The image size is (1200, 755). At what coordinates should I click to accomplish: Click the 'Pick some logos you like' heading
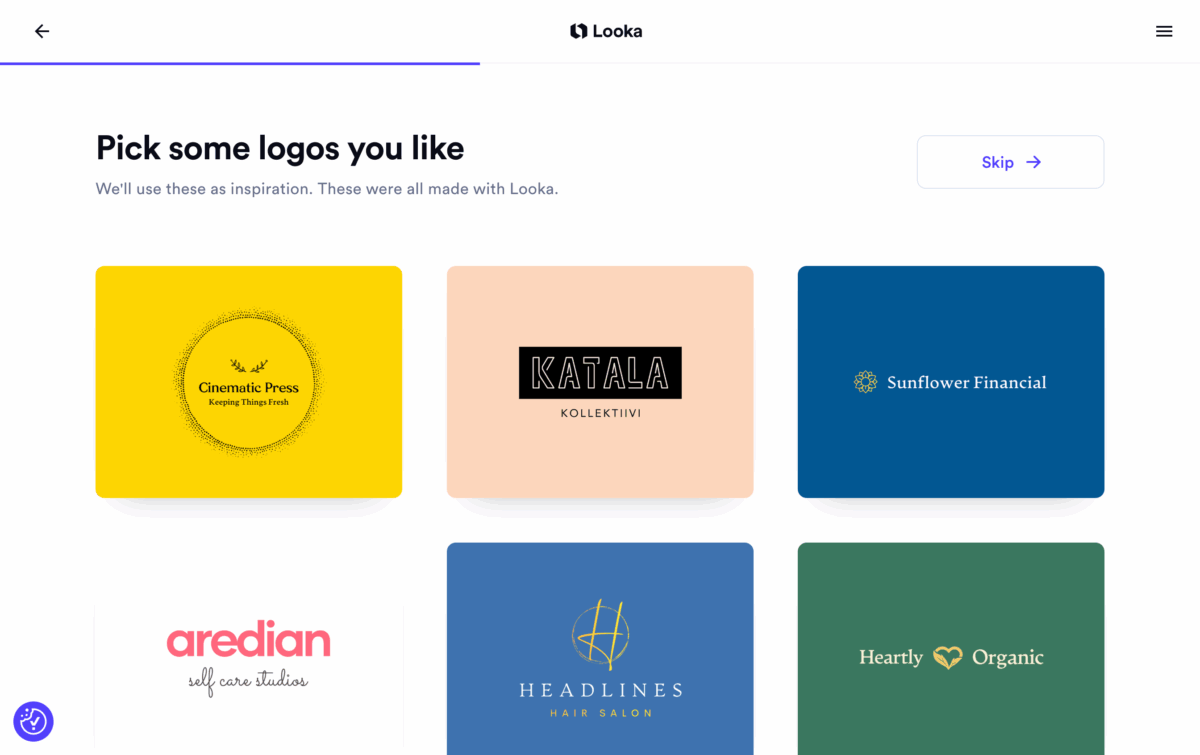(280, 148)
